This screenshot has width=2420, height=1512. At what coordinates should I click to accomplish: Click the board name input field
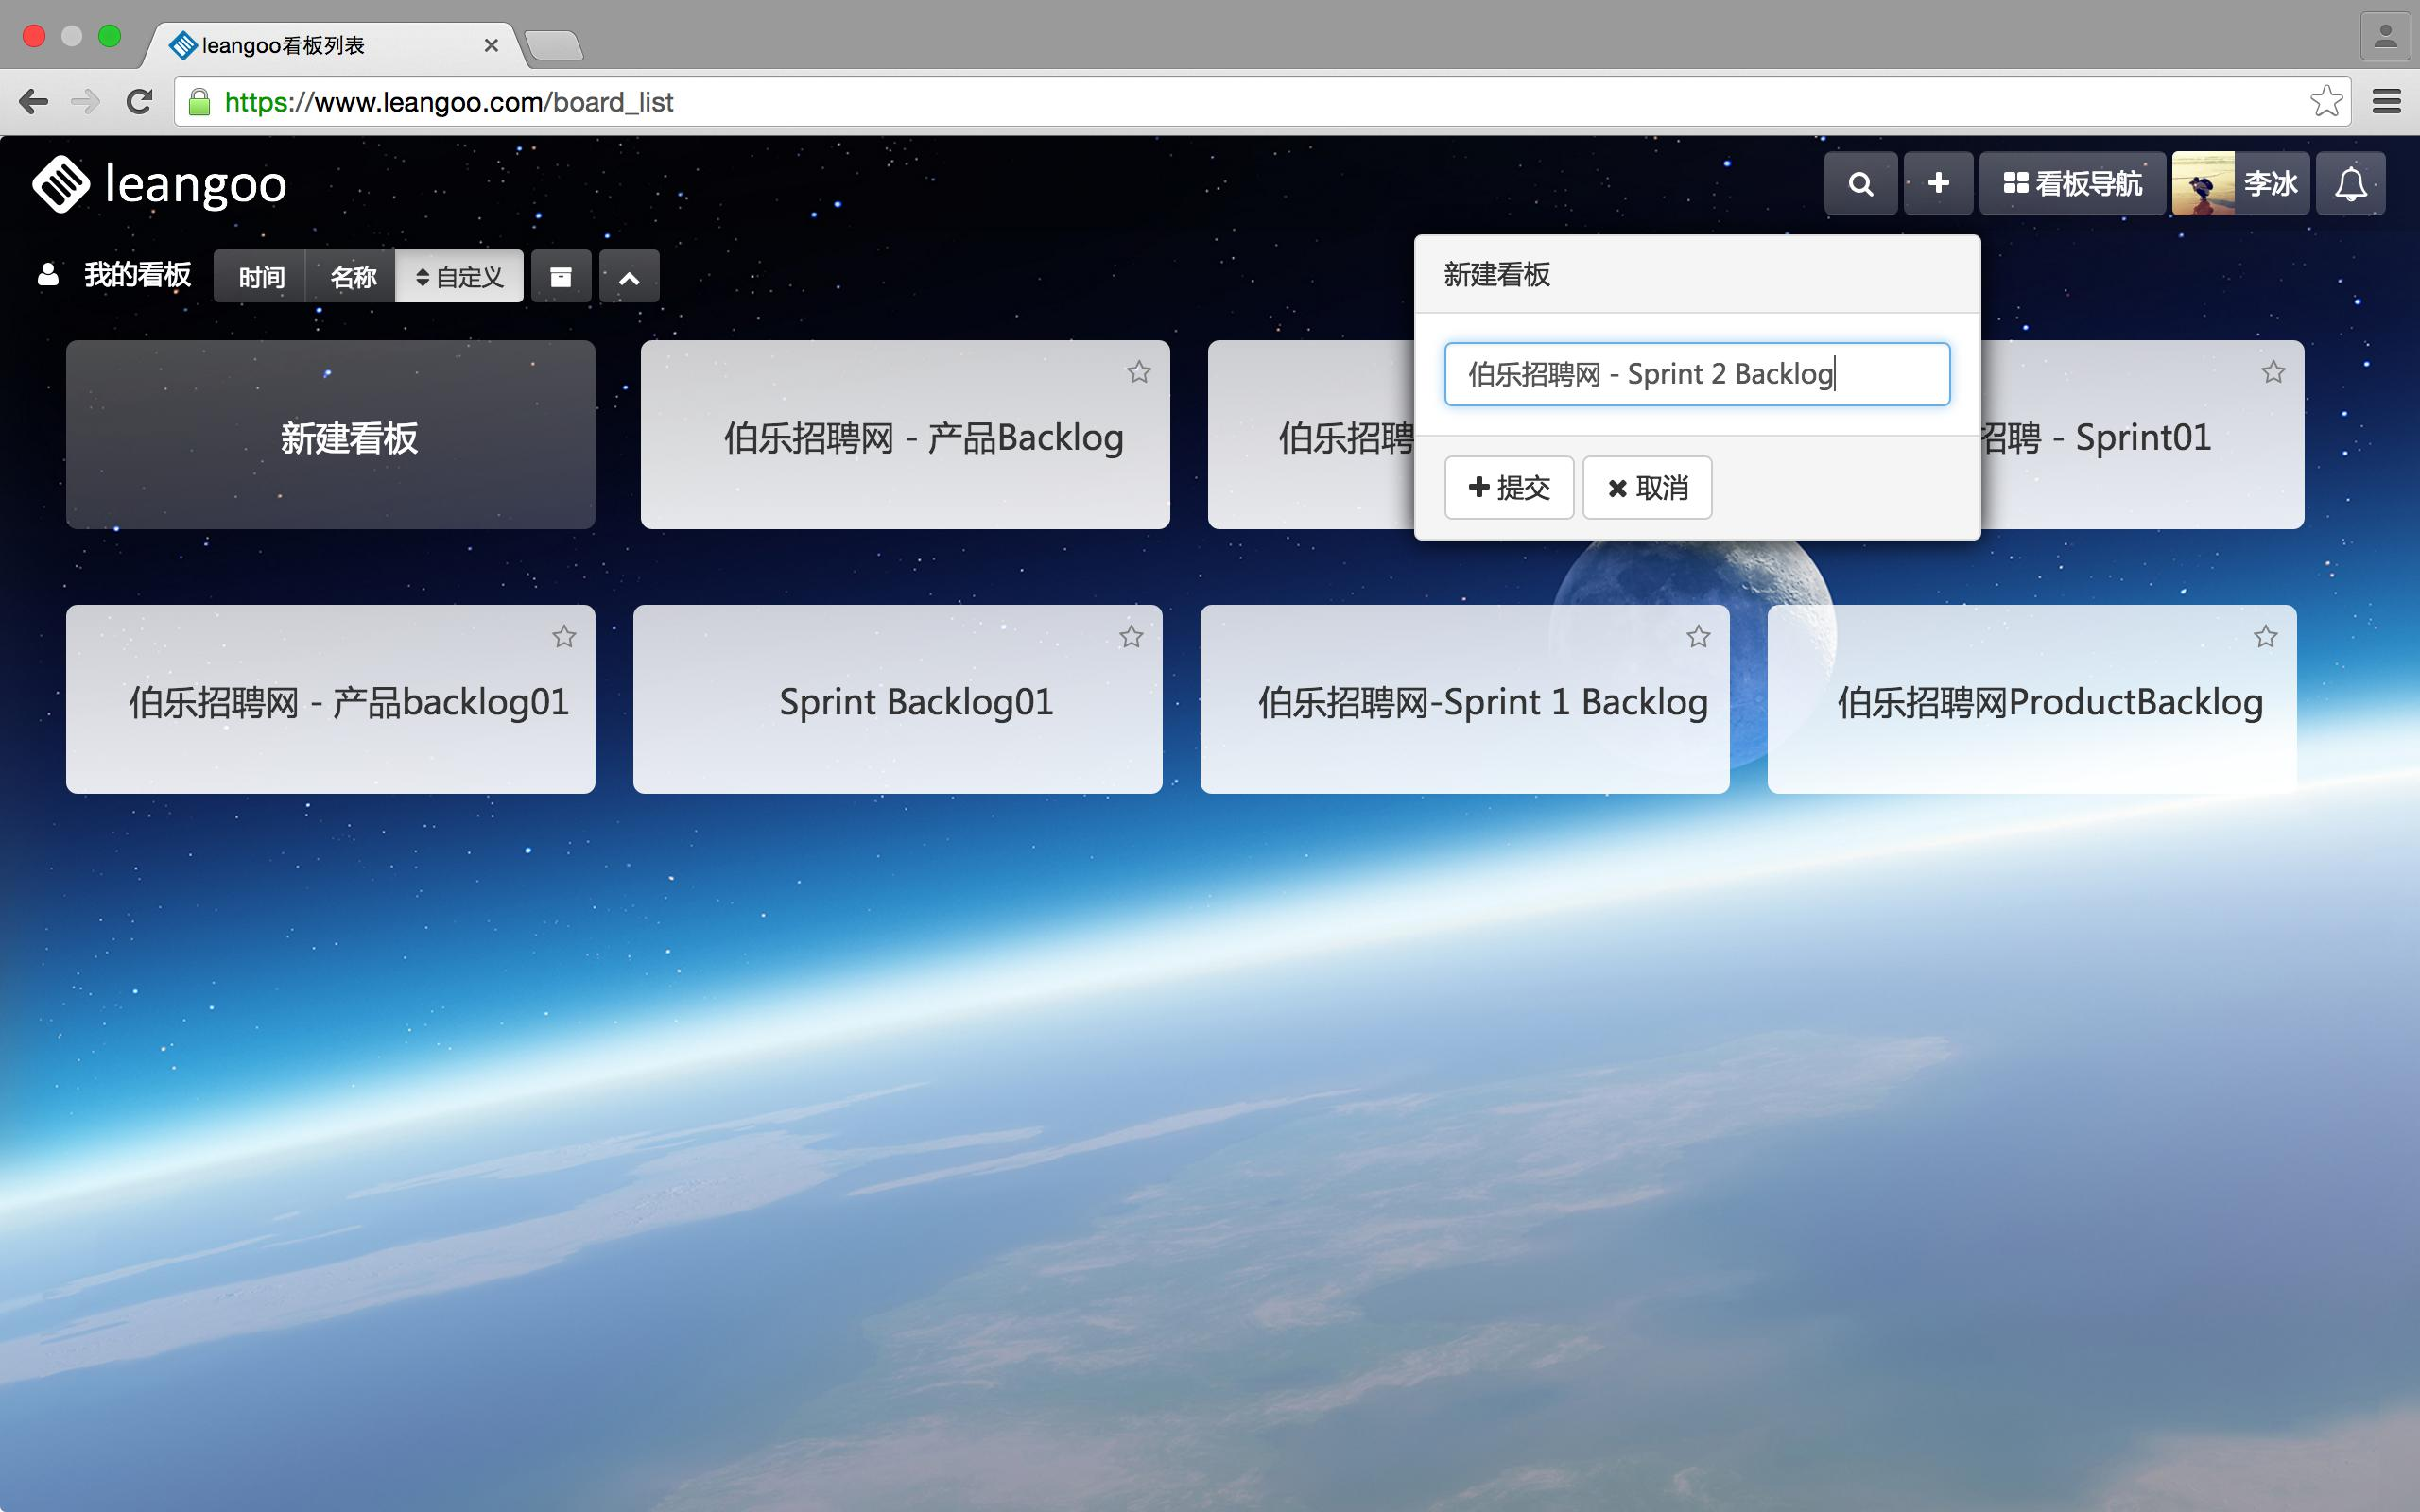pyautogui.click(x=1697, y=374)
